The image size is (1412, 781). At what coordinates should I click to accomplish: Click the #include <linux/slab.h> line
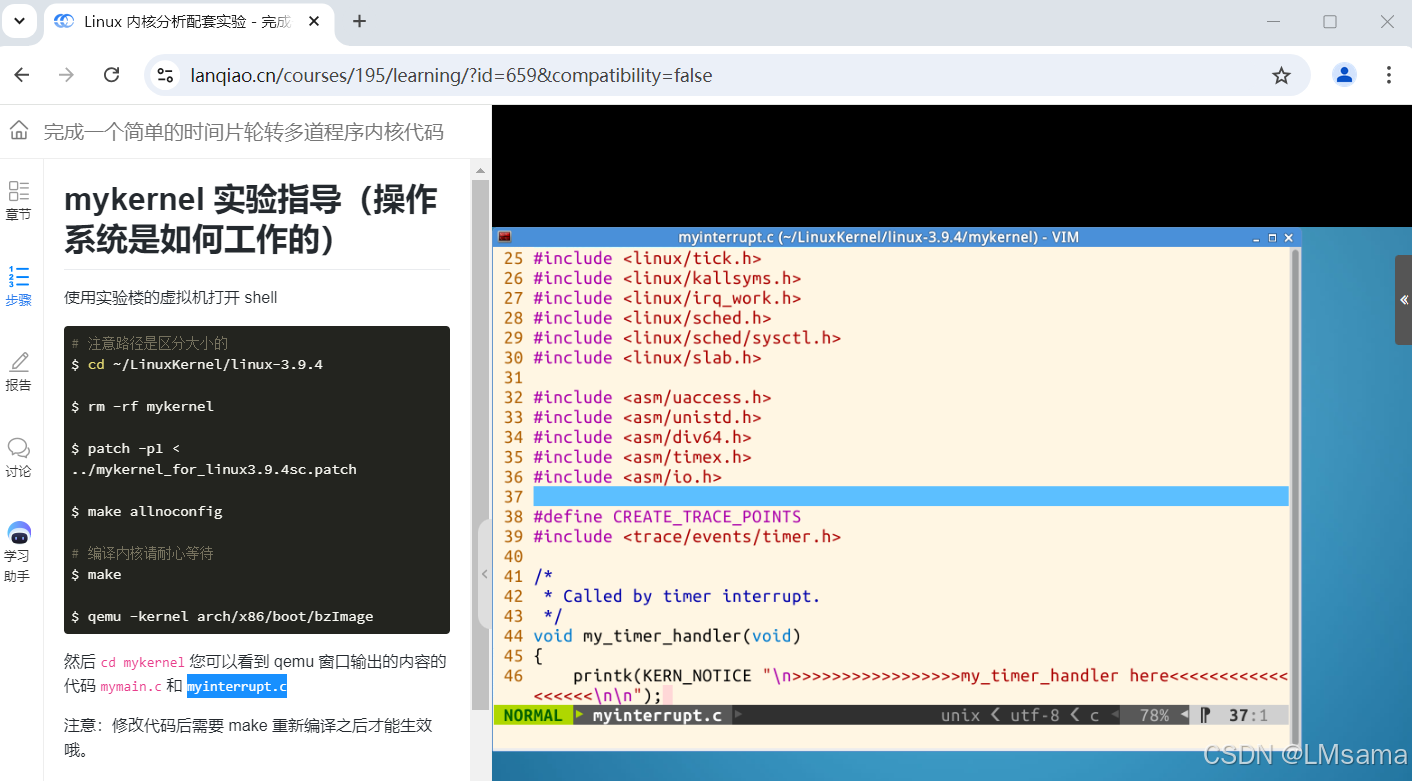point(647,357)
